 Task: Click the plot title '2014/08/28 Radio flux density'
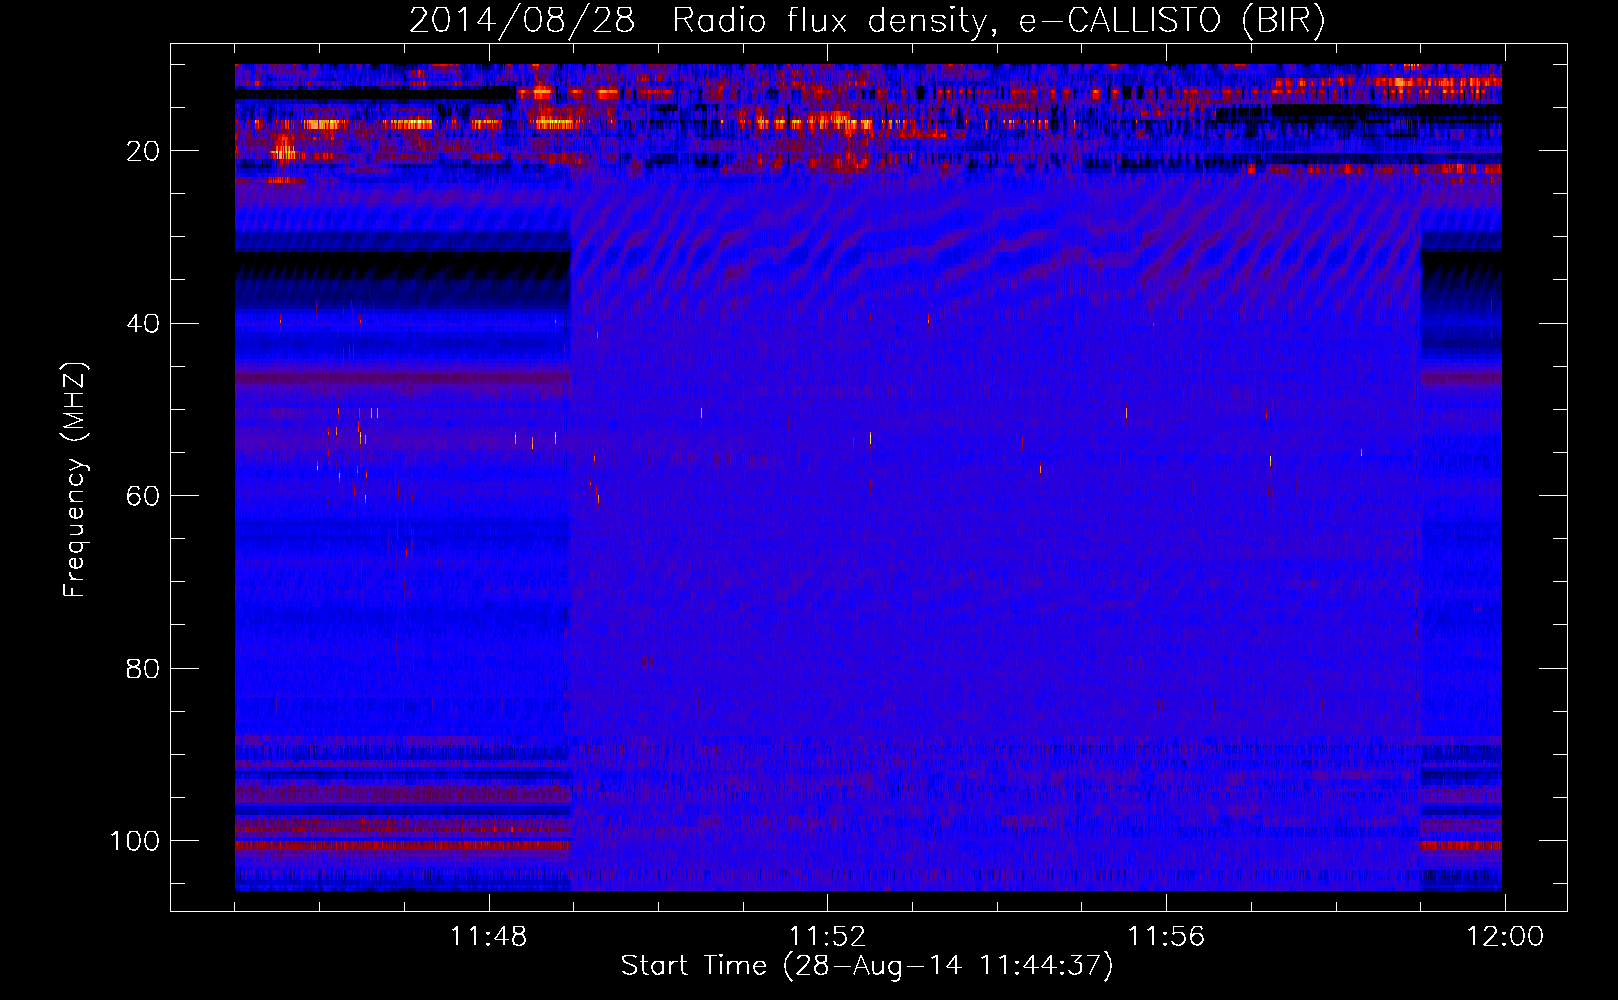[x=867, y=21]
